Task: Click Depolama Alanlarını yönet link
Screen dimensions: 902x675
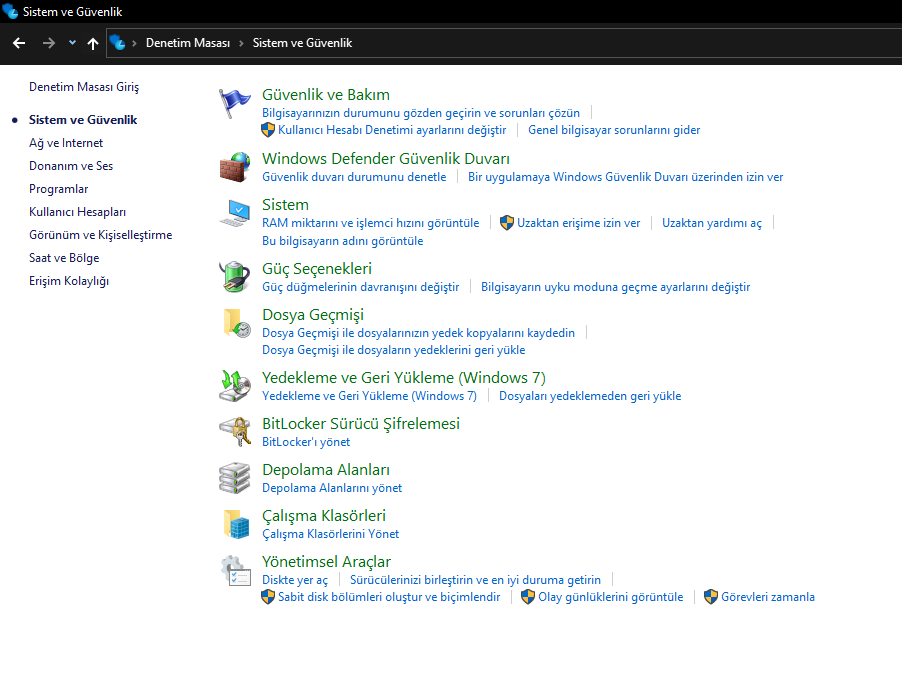Action: point(332,488)
